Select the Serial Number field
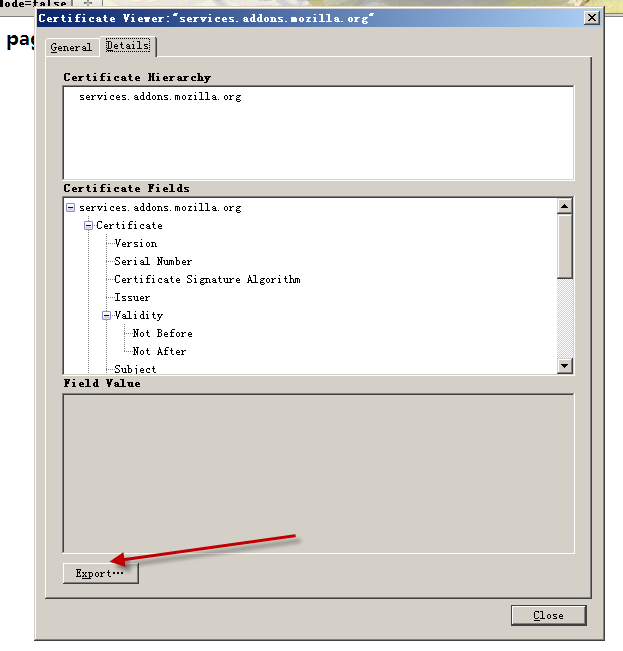This screenshot has height=651, width=623. [x=153, y=261]
